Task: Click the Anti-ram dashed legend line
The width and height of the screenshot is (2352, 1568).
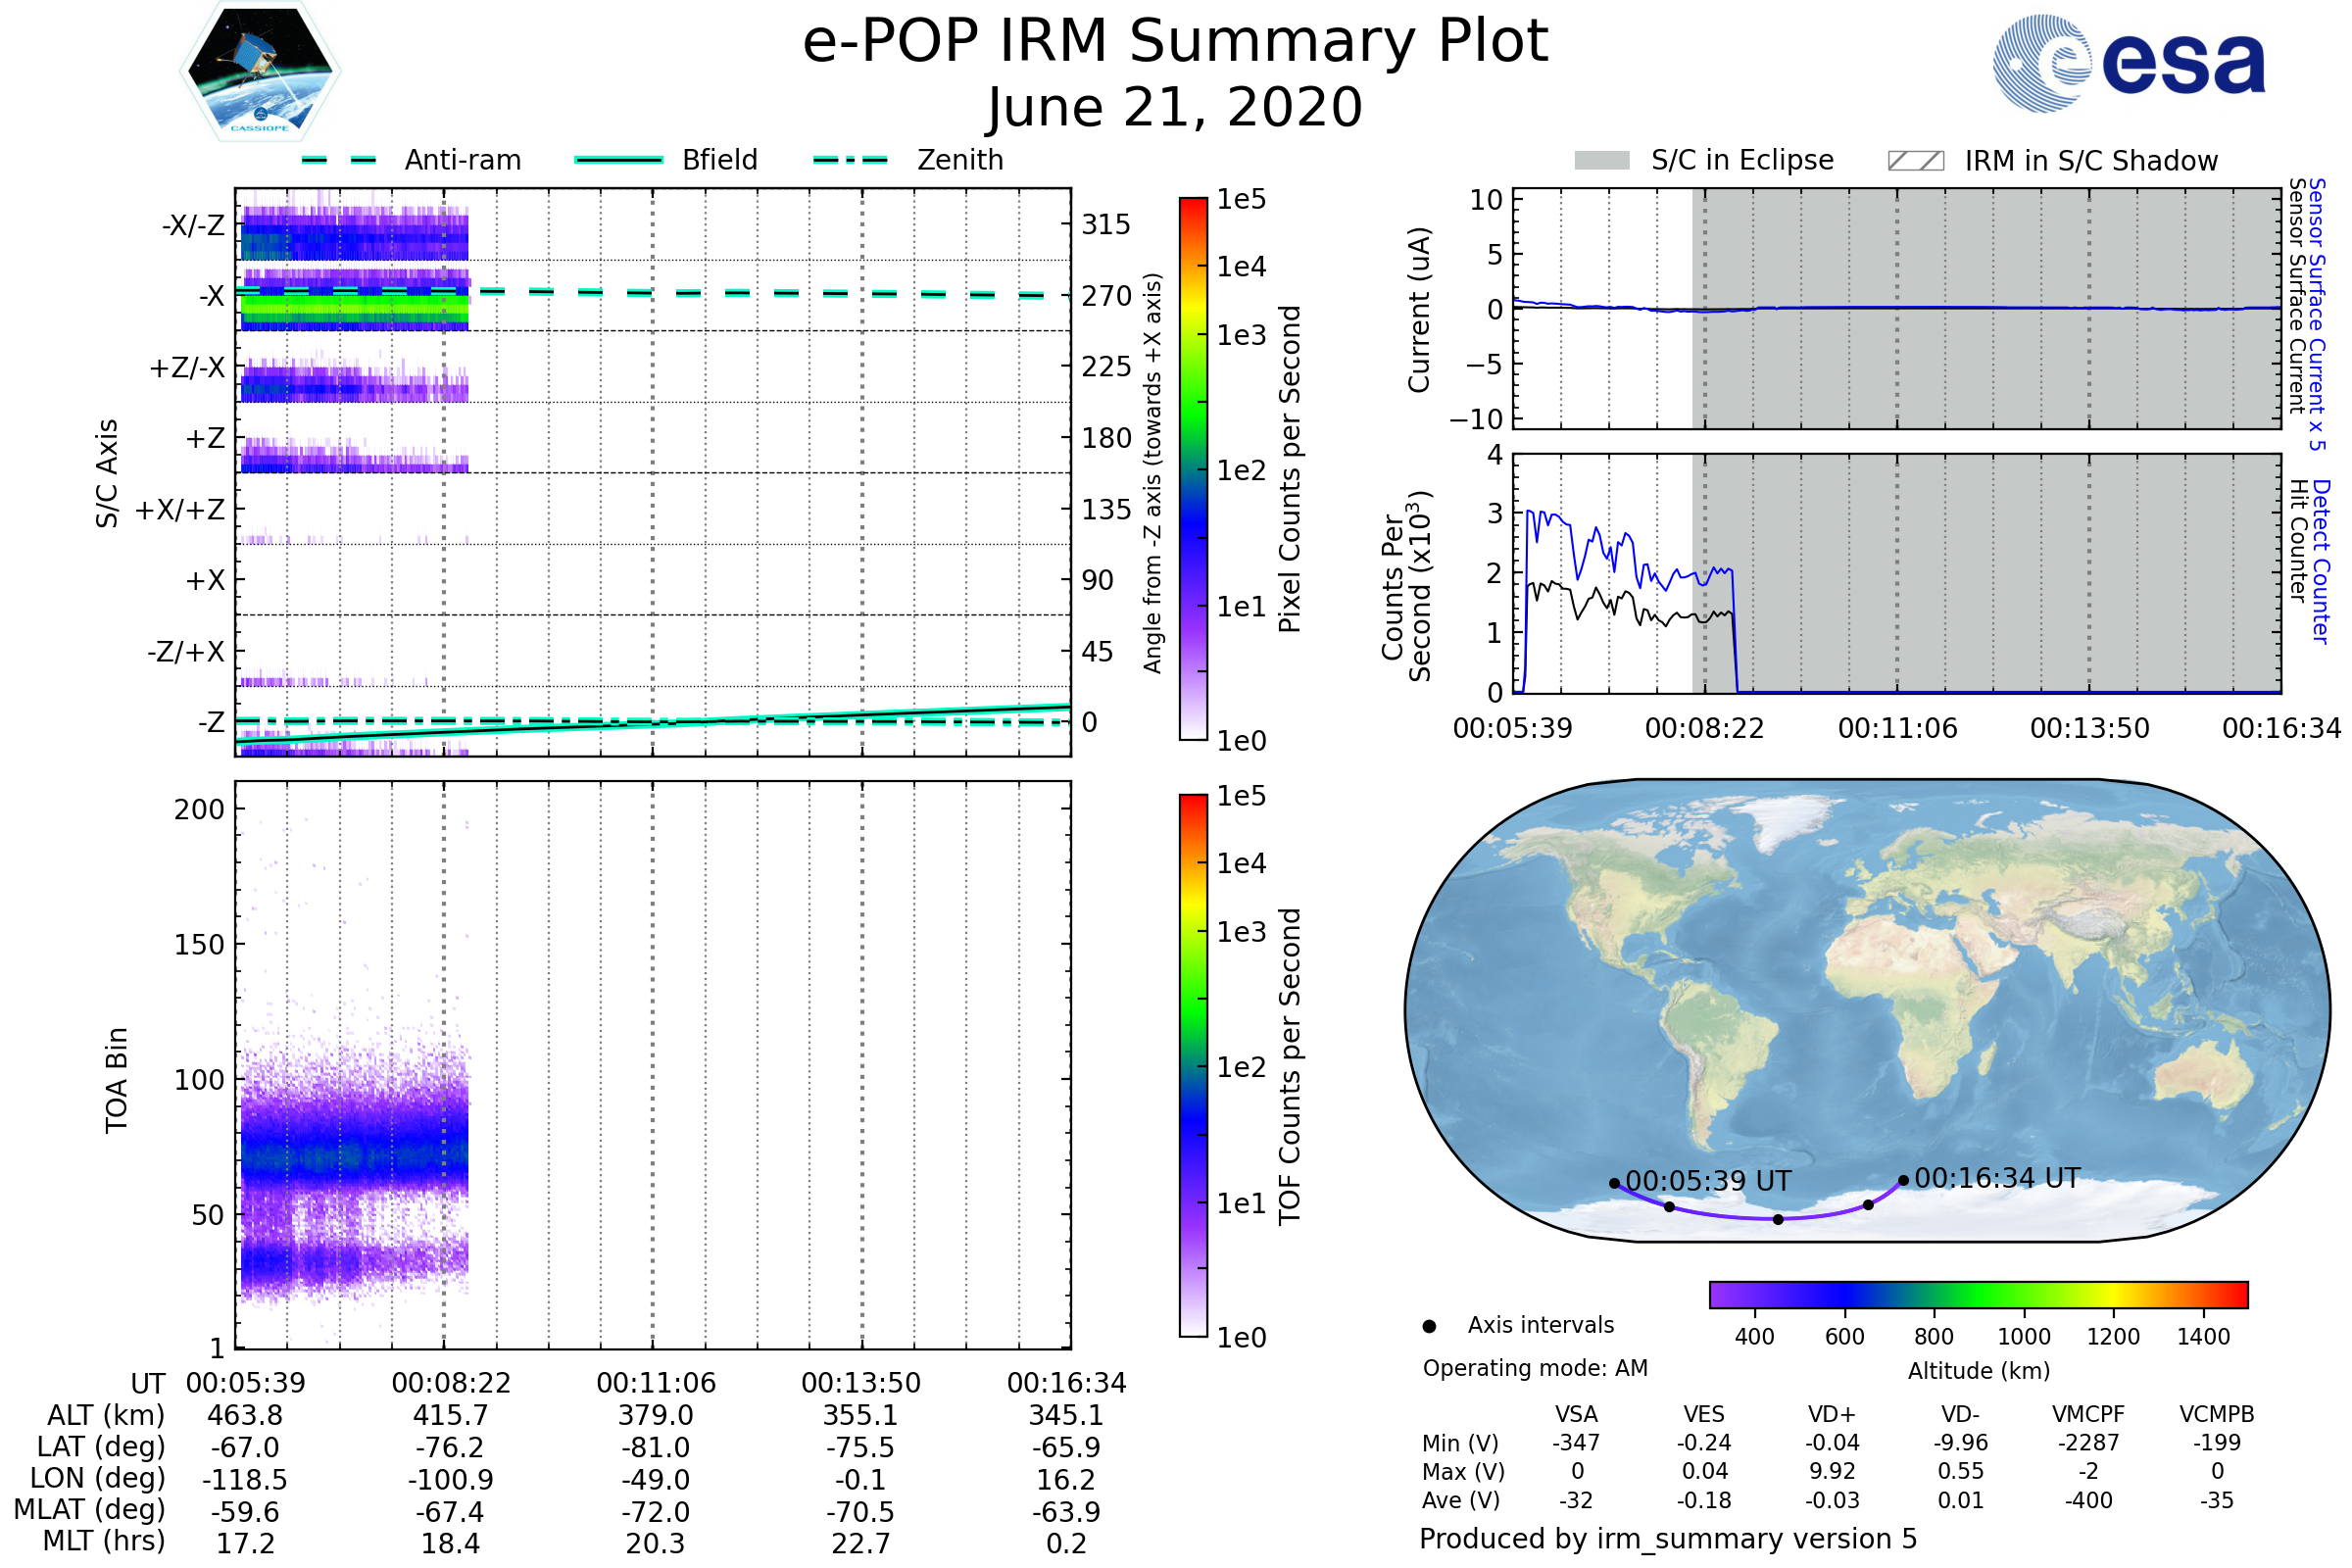Action: click(x=340, y=160)
